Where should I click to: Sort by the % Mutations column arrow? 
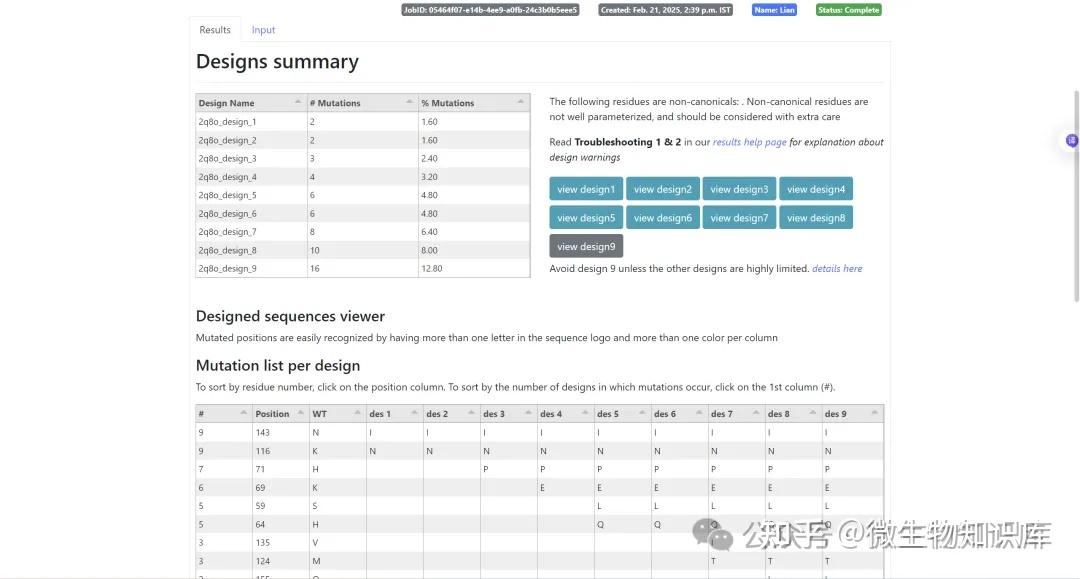coord(522,101)
